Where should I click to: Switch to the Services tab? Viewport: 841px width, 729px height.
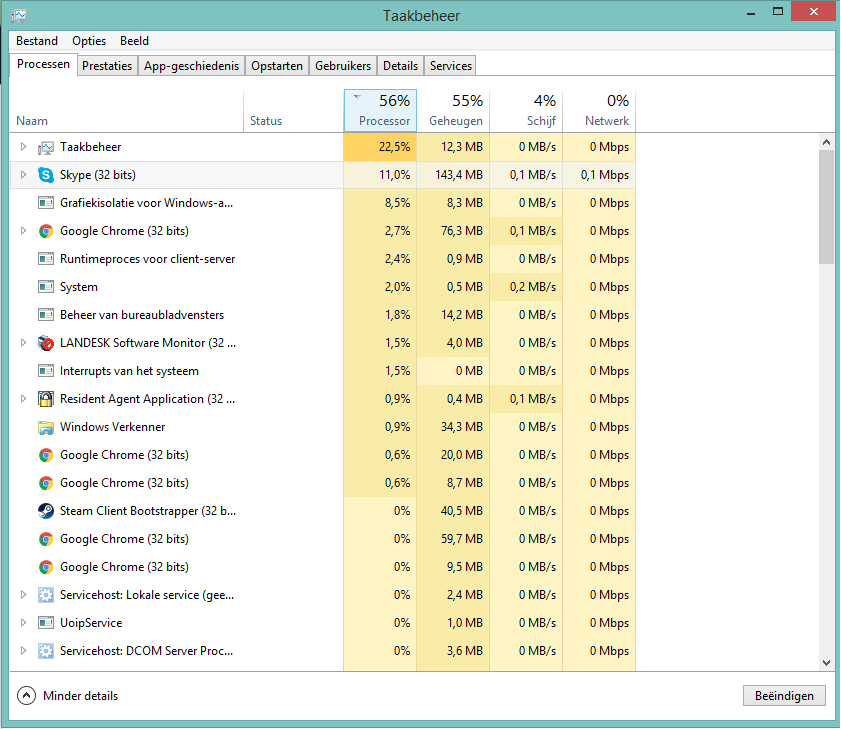point(451,65)
